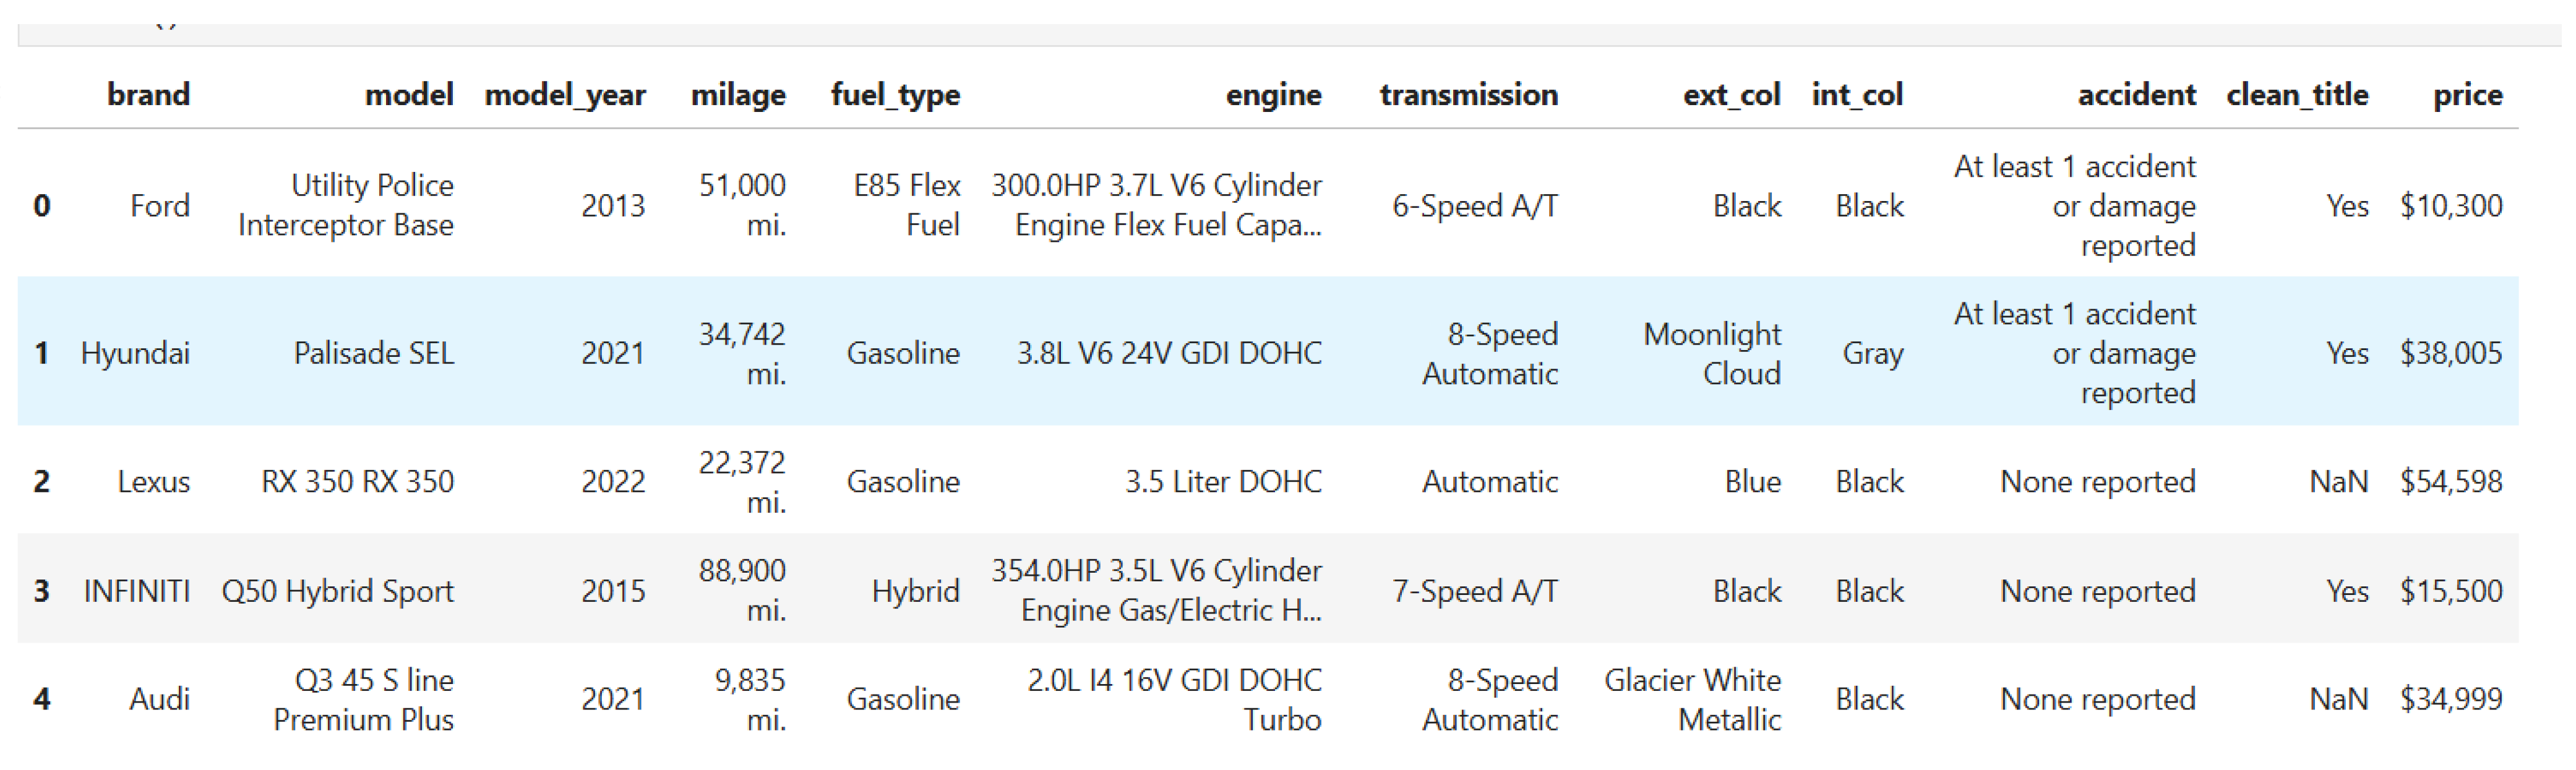Click the clean_title column header
Image resolution: width=2576 pixels, height=770 pixels.
coord(2297,95)
